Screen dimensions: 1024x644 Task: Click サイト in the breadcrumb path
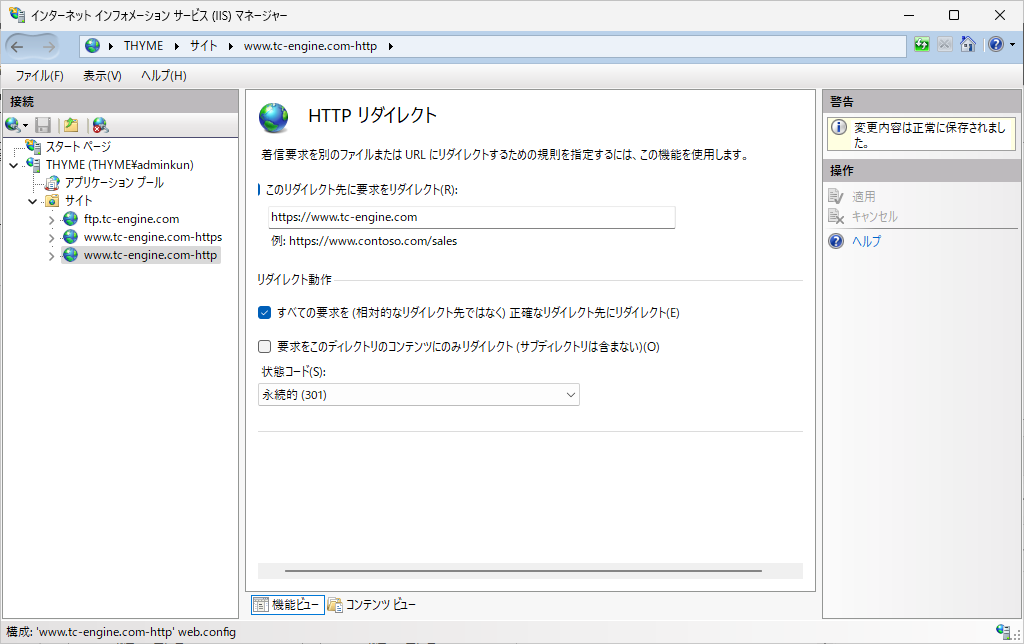click(203, 46)
